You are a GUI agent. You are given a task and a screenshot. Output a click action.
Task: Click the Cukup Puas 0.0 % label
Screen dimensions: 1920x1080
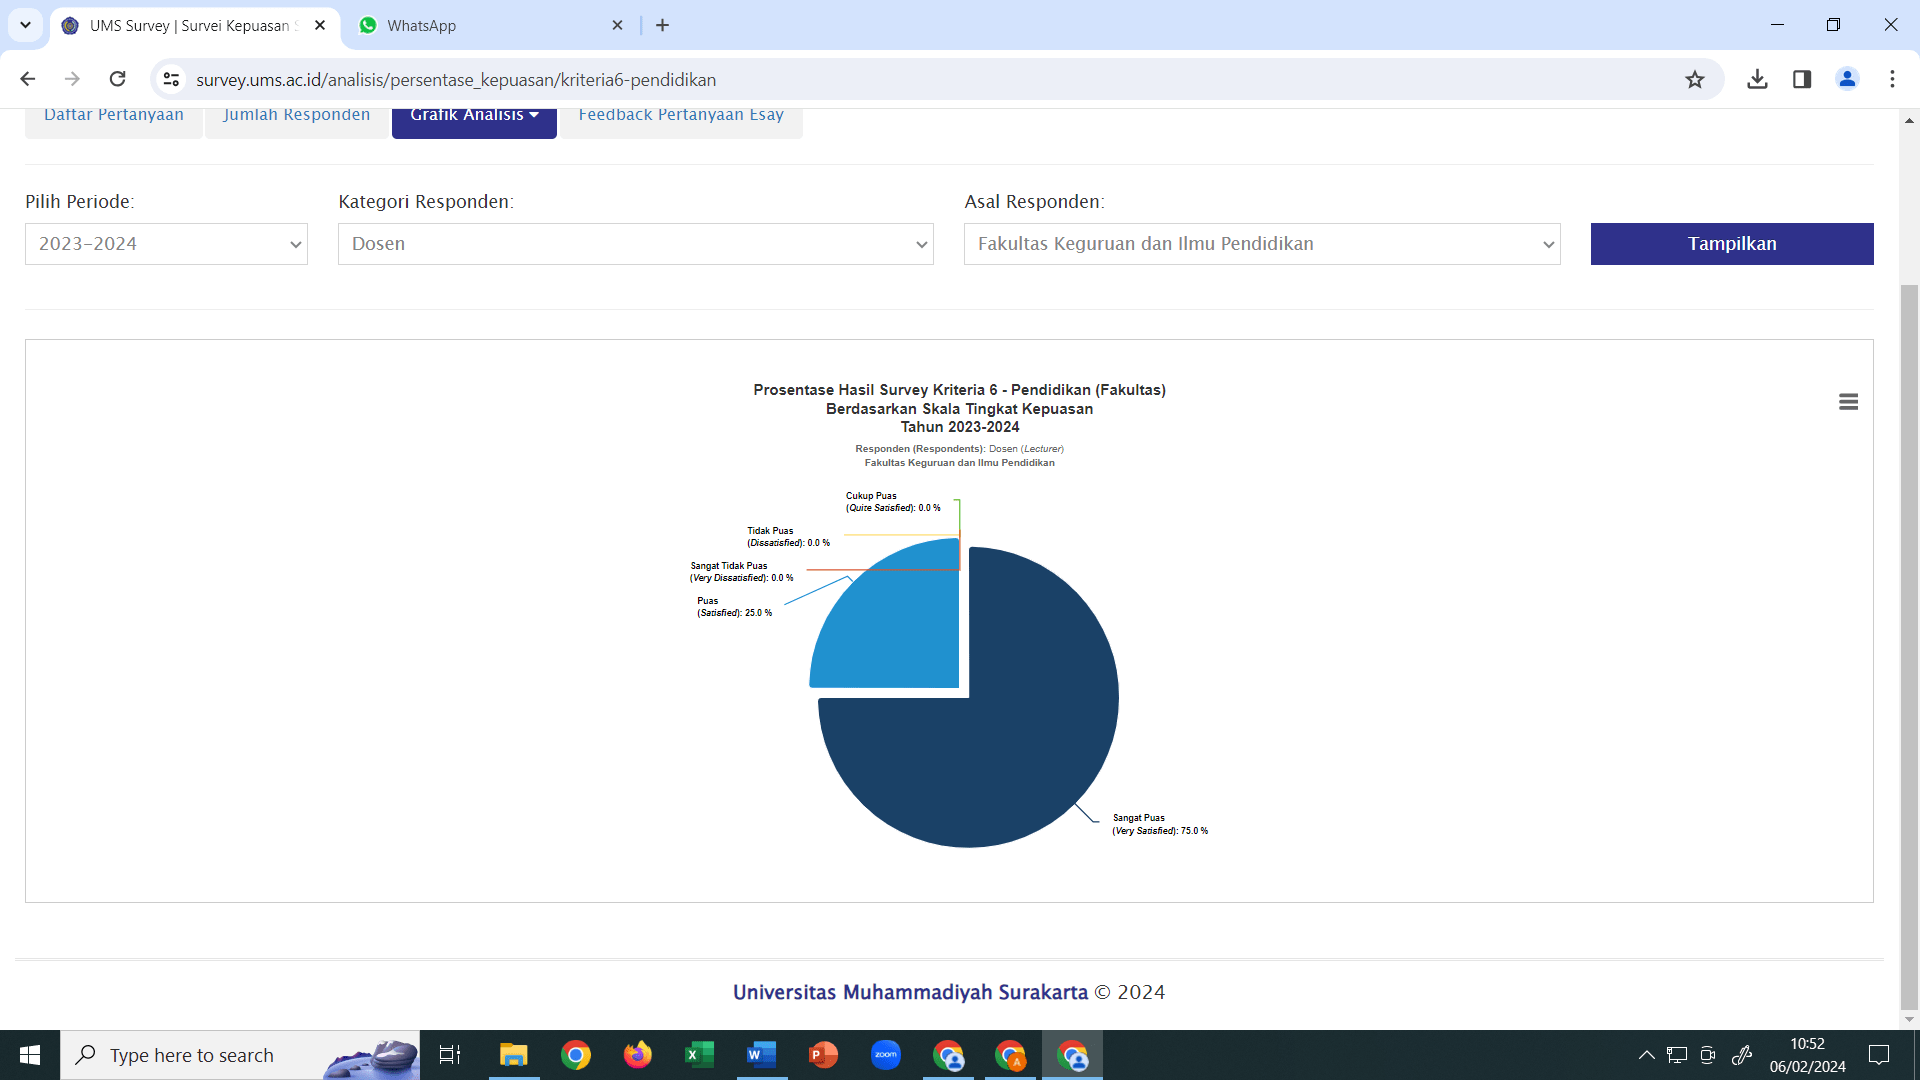[x=893, y=502]
